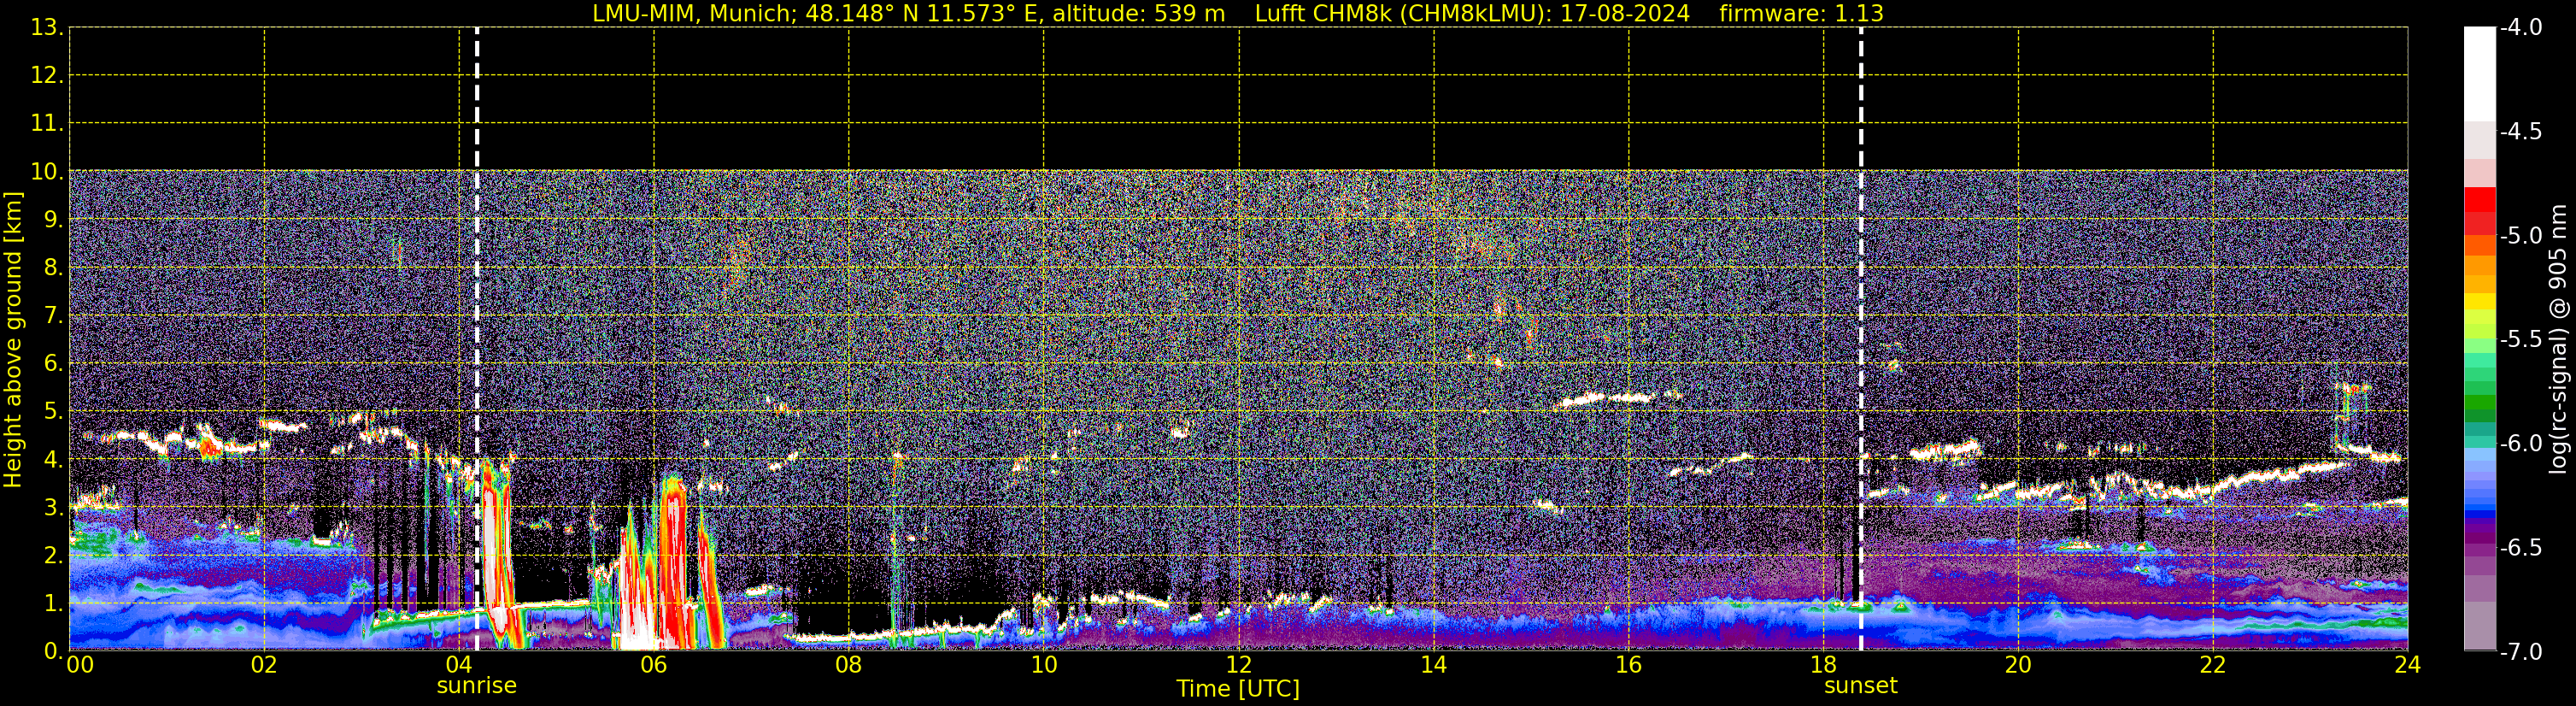
Task: Click the "22" tick on the time axis
Action: [2213, 666]
